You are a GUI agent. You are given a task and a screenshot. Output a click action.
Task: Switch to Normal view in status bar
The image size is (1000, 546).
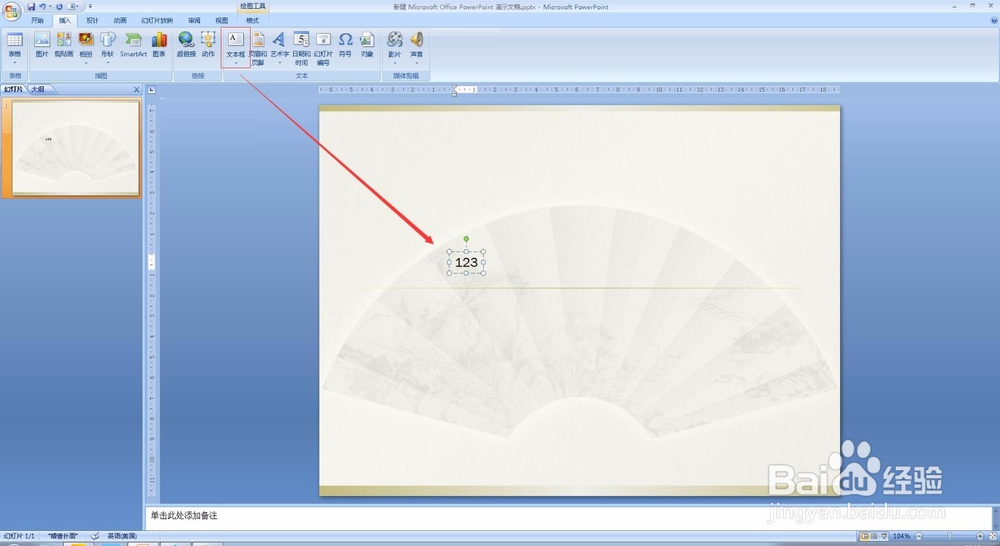click(x=864, y=536)
